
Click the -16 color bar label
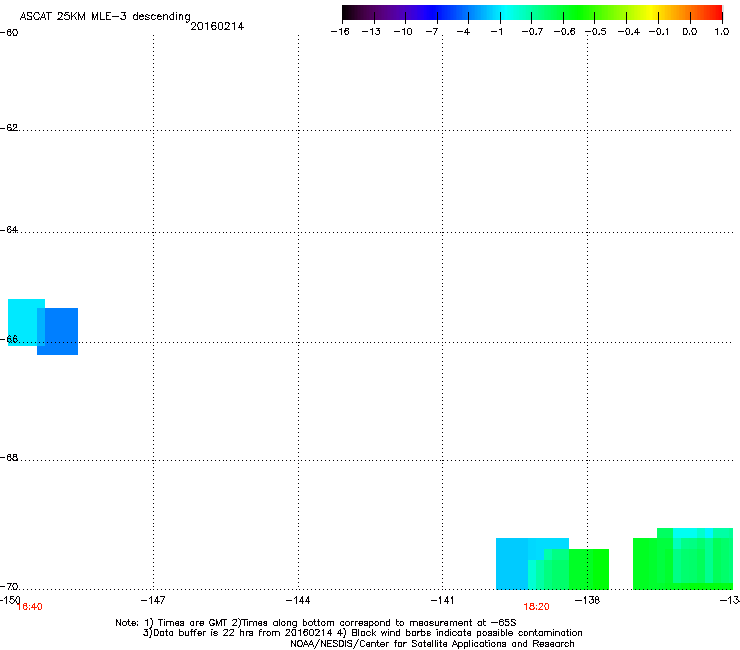pyautogui.click(x=340, y=32)
